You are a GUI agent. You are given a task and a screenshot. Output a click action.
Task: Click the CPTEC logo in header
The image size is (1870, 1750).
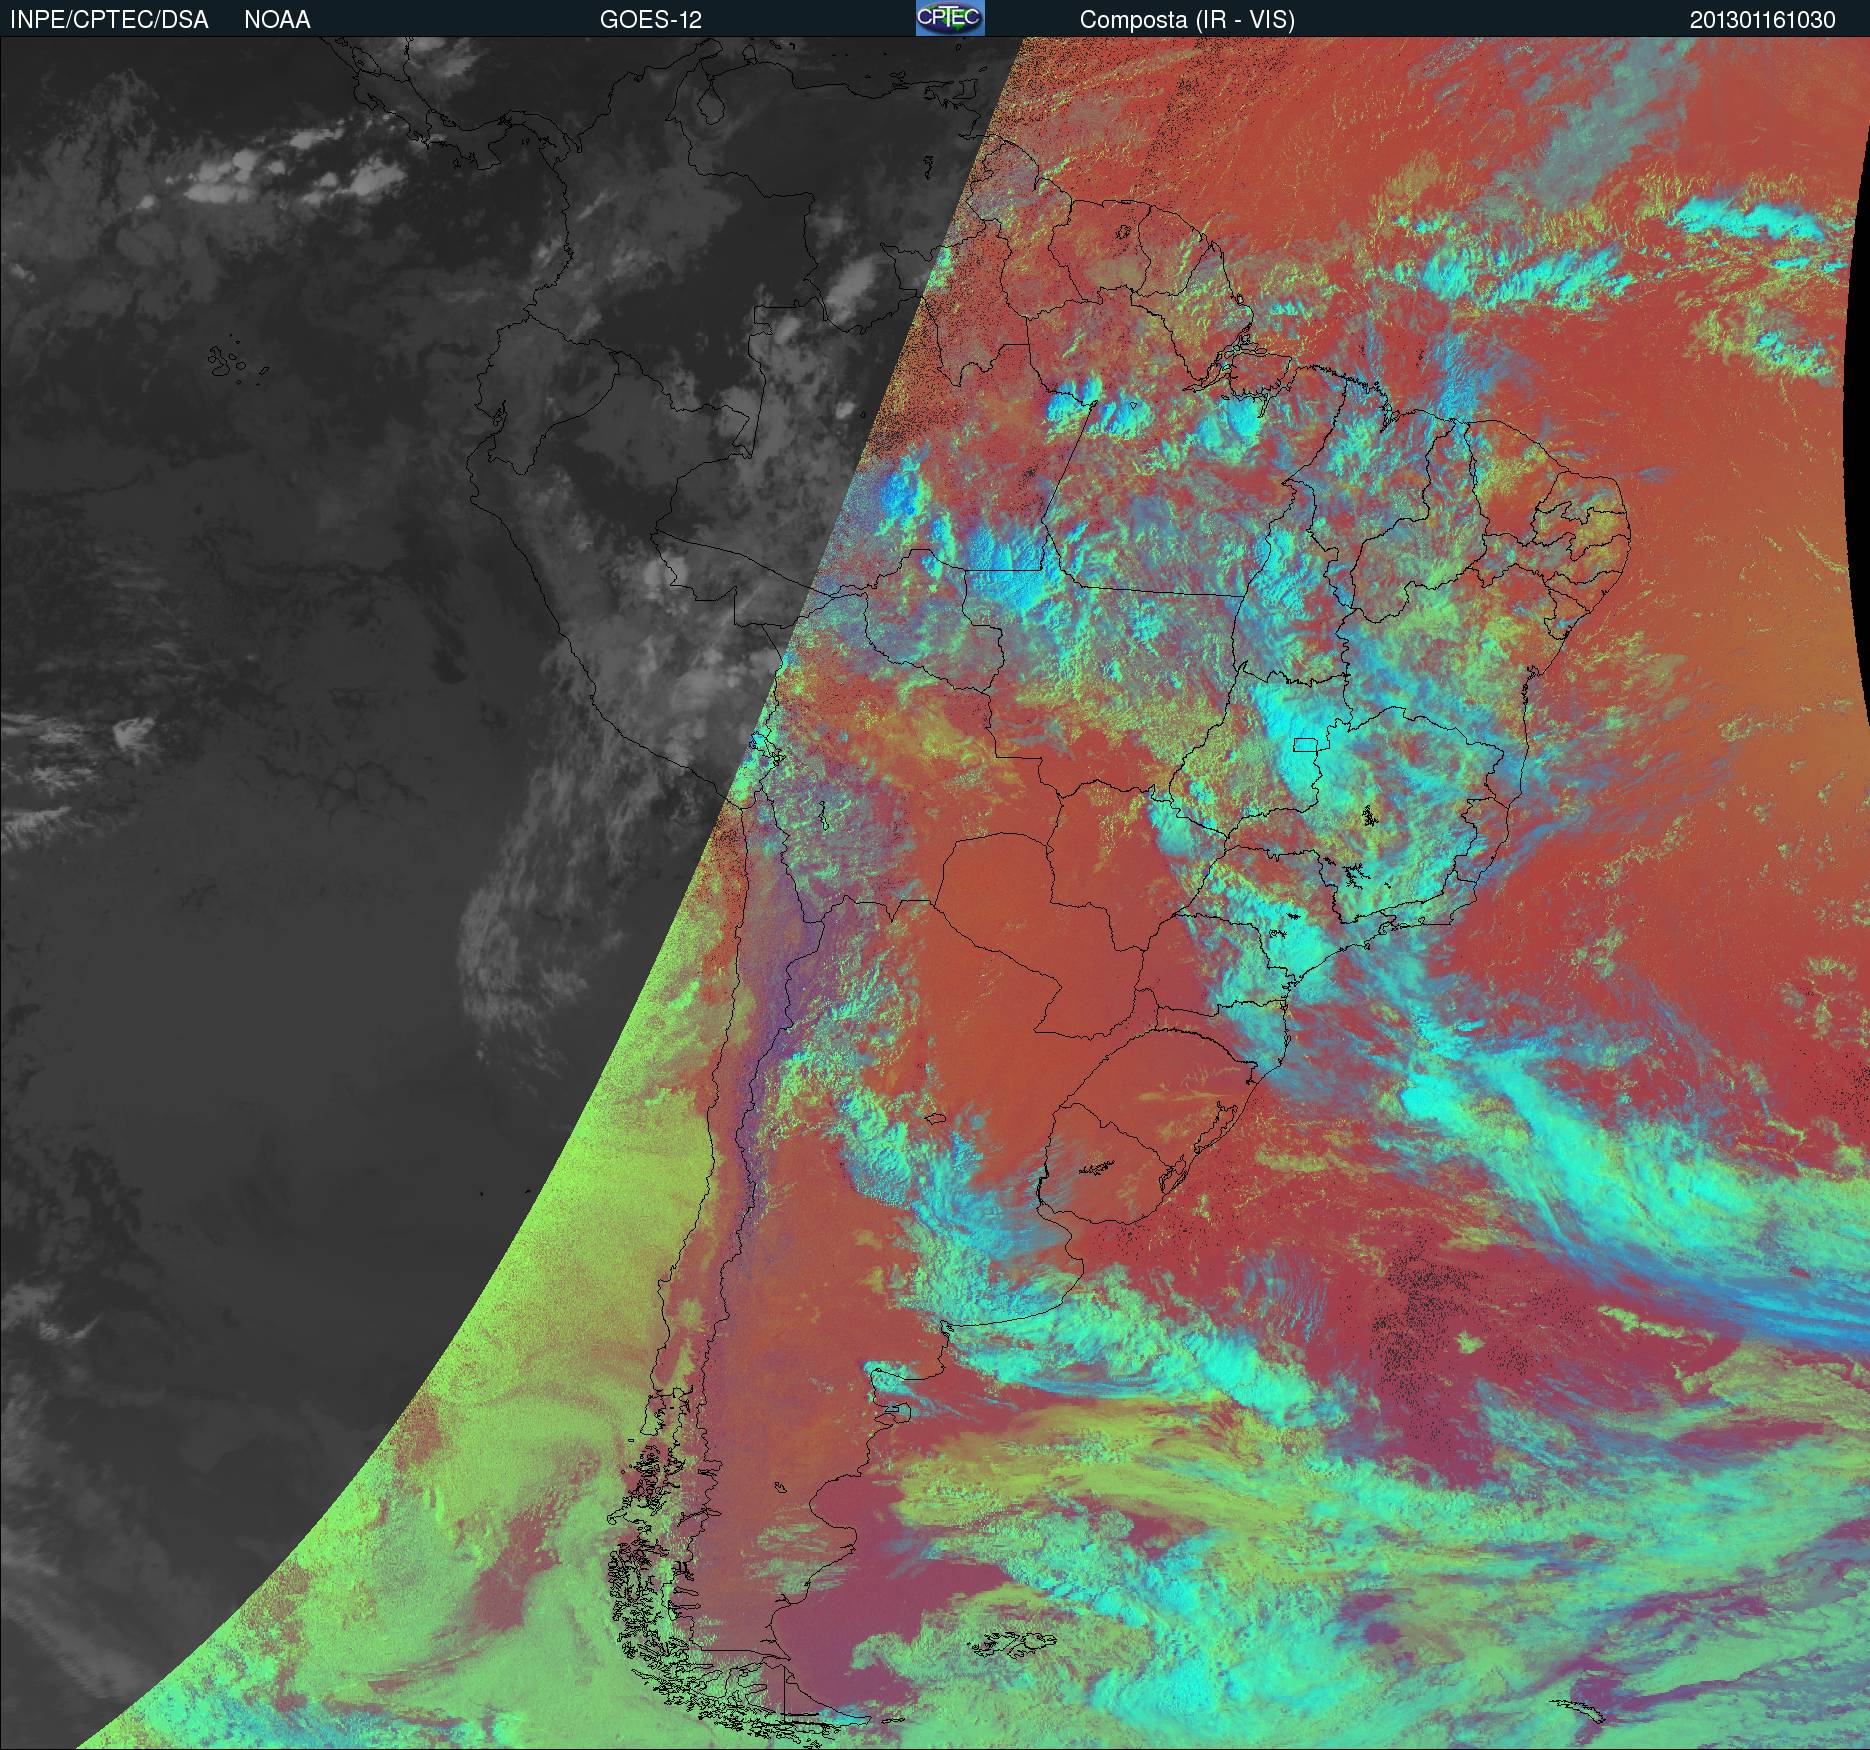click(x=950, y=18)
